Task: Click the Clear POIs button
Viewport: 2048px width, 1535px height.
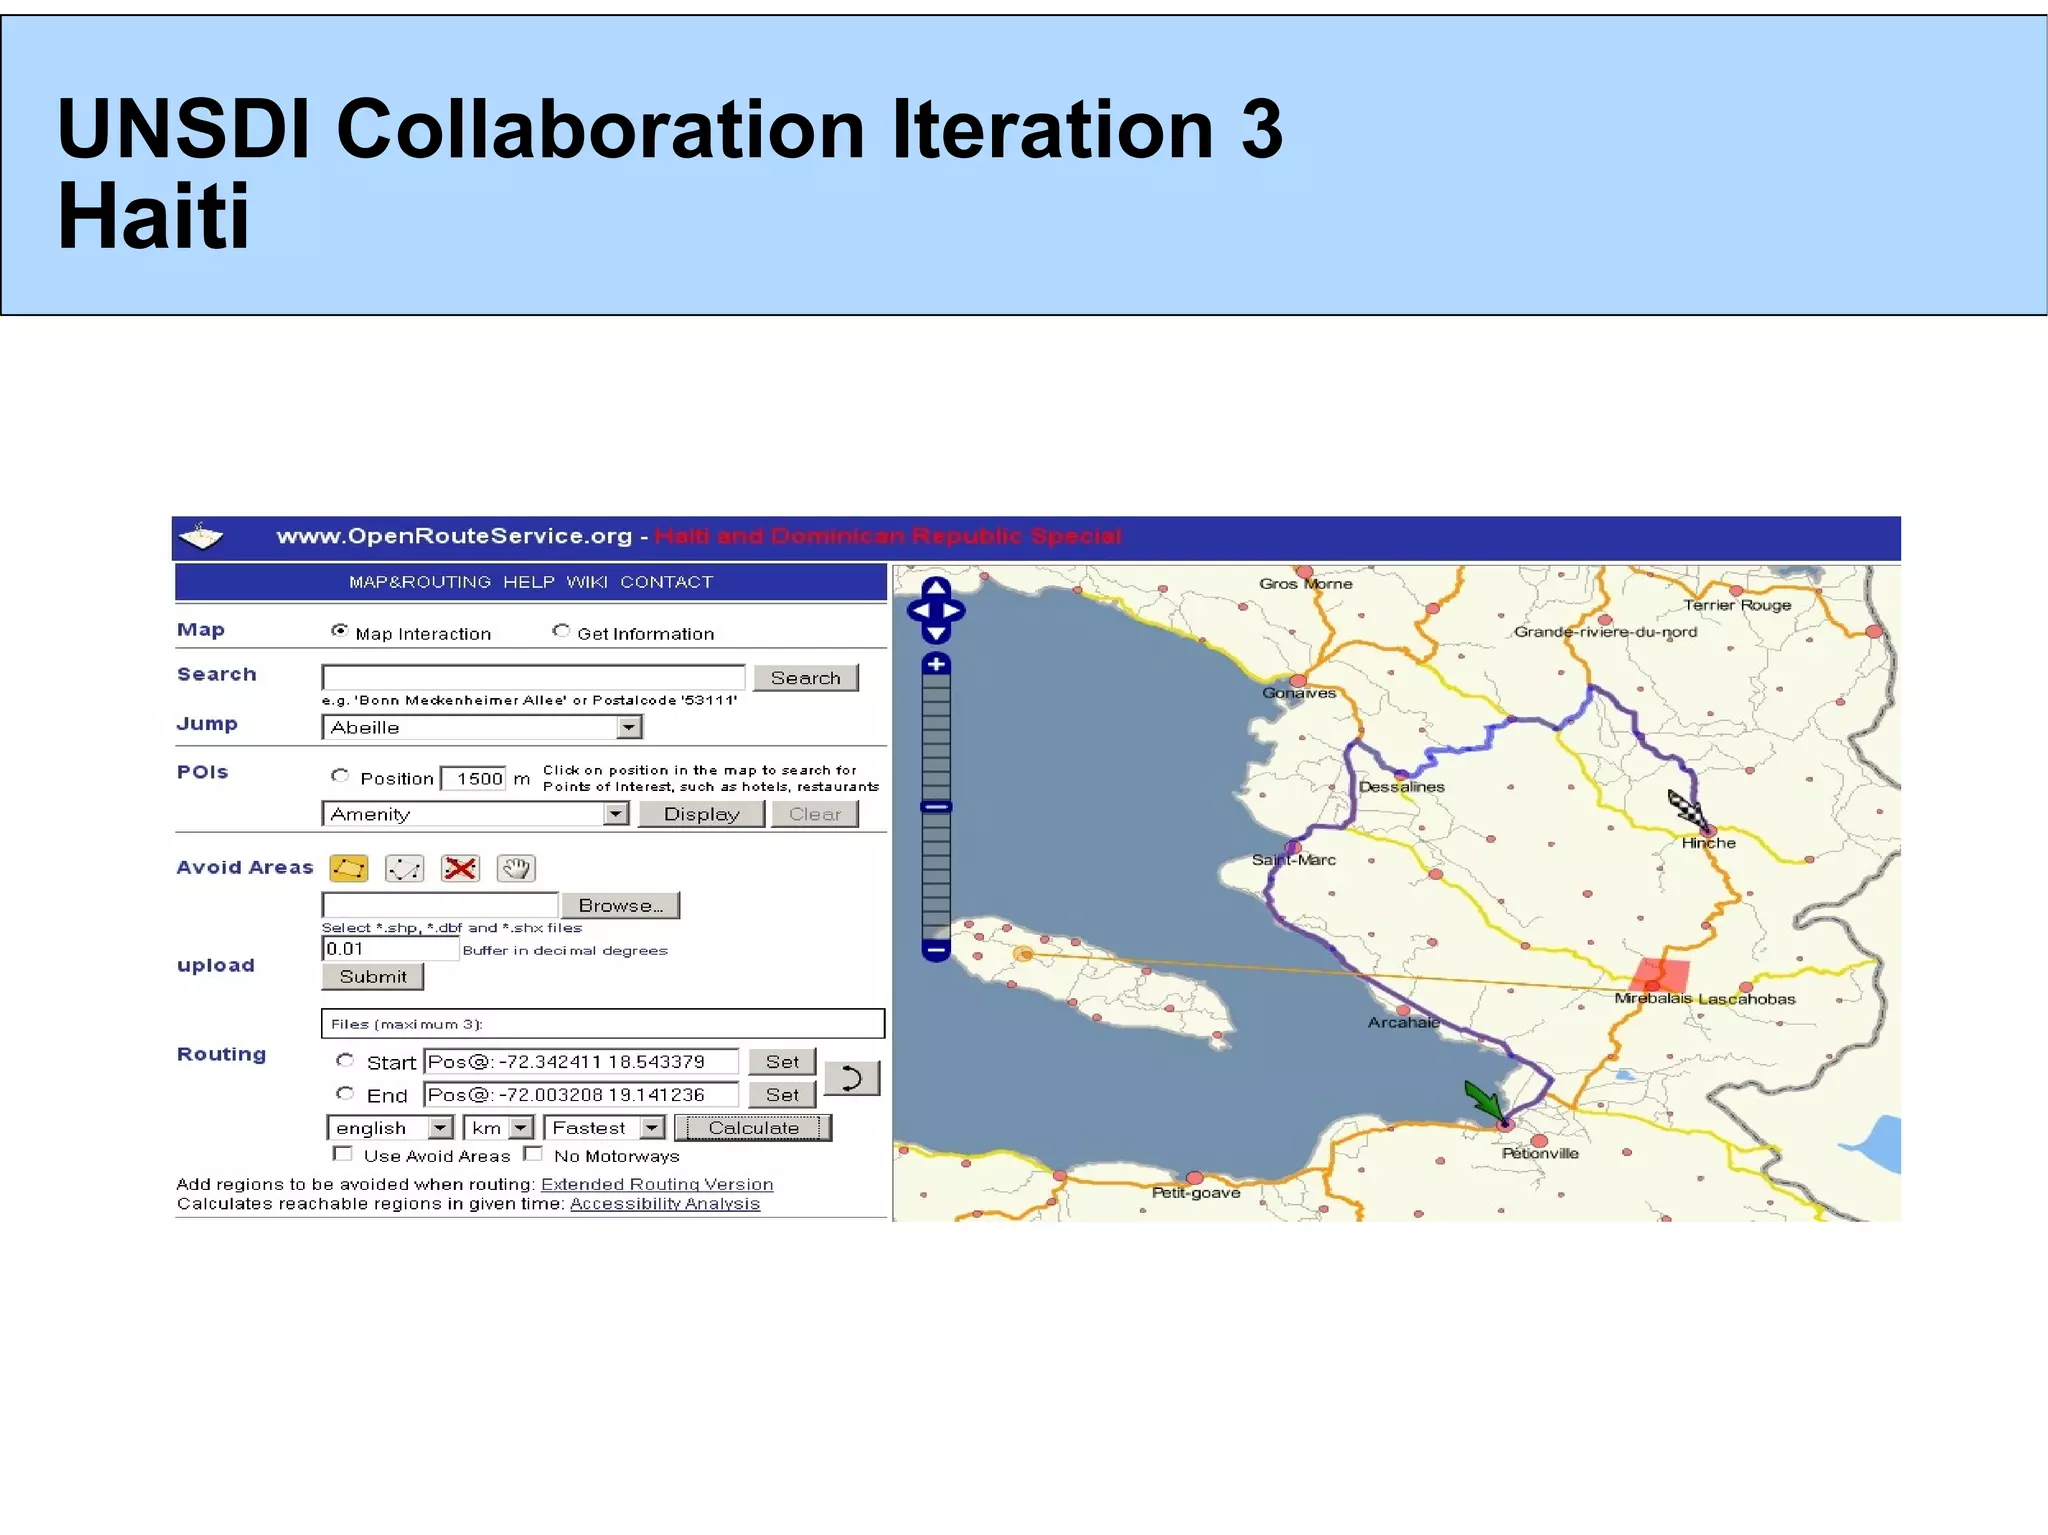Action: (x=815, y=814)
